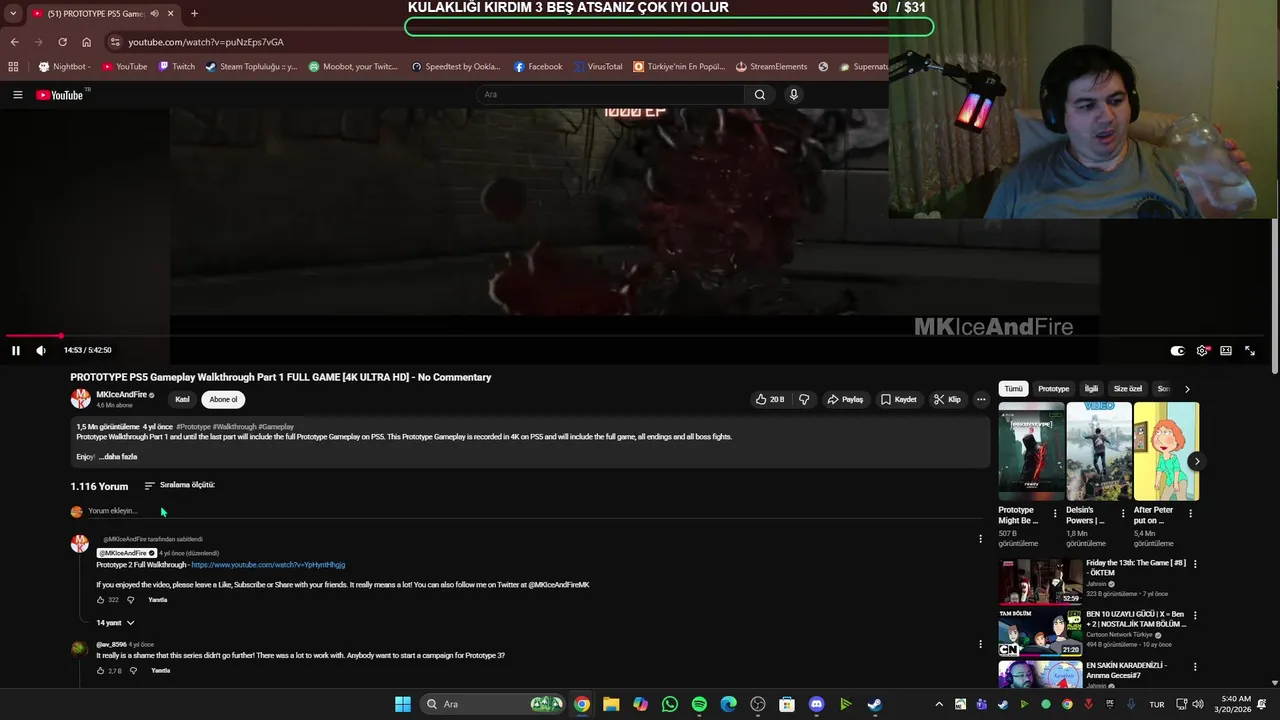This screenshot has width=1280, height=720.
Task: Open Steam from the taskbar
Action: (874, 704)
